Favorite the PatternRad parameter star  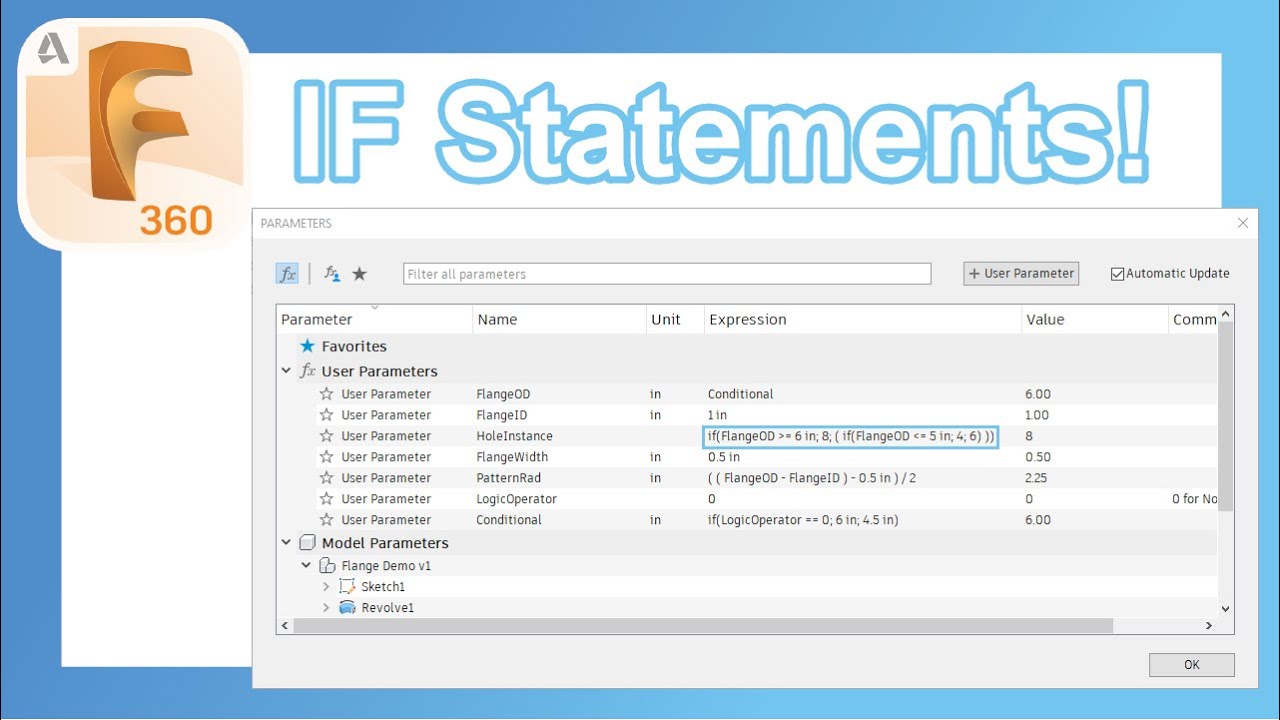(x=326, y=478)
